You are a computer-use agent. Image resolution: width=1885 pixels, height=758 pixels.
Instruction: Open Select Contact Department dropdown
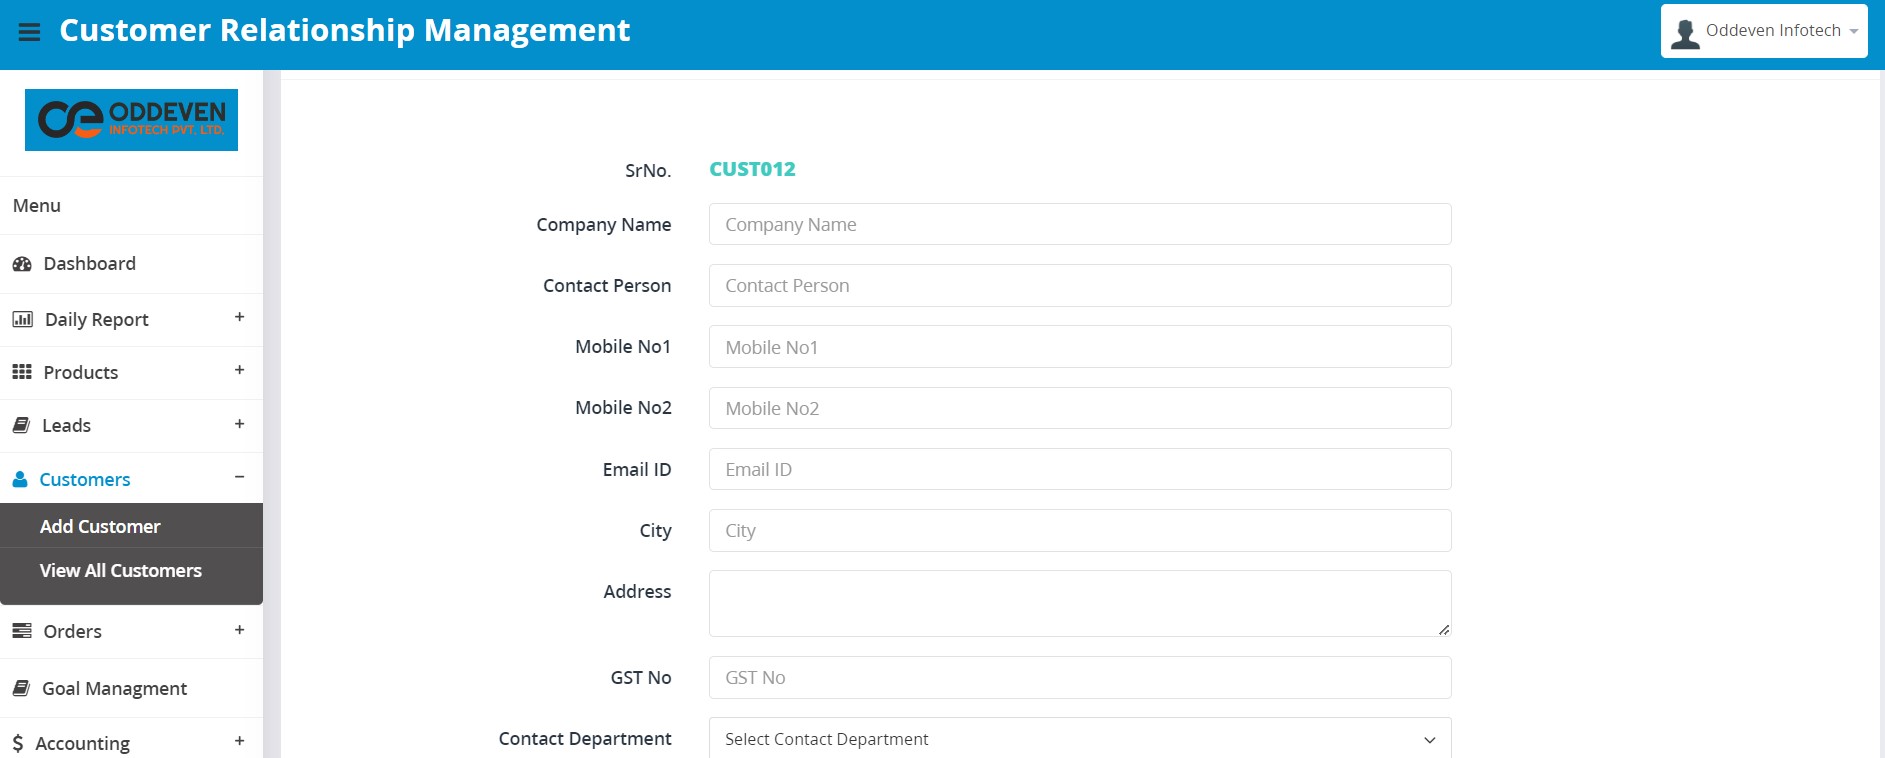1079,739
